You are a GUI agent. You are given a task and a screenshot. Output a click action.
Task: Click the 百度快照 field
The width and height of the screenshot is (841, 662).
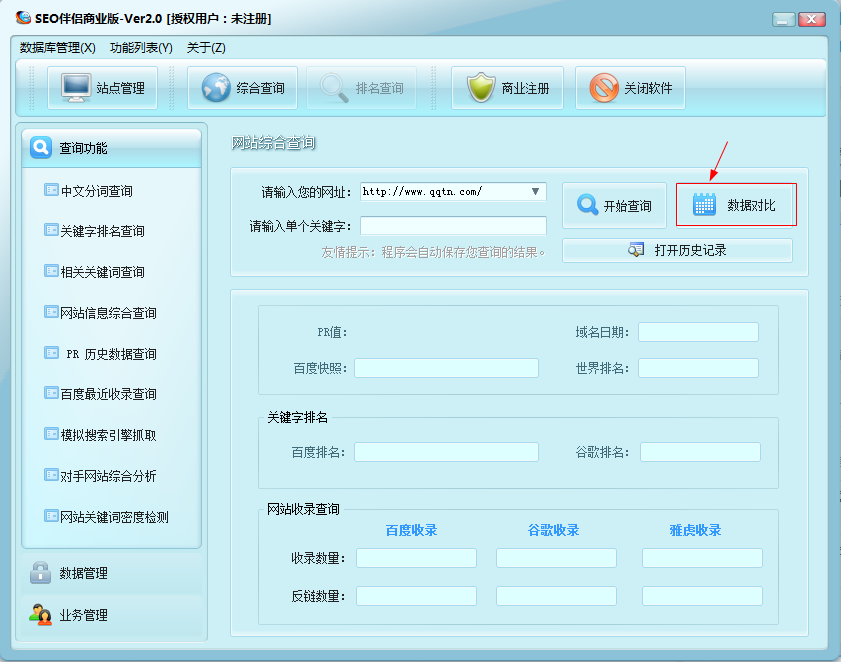(446, 368)
